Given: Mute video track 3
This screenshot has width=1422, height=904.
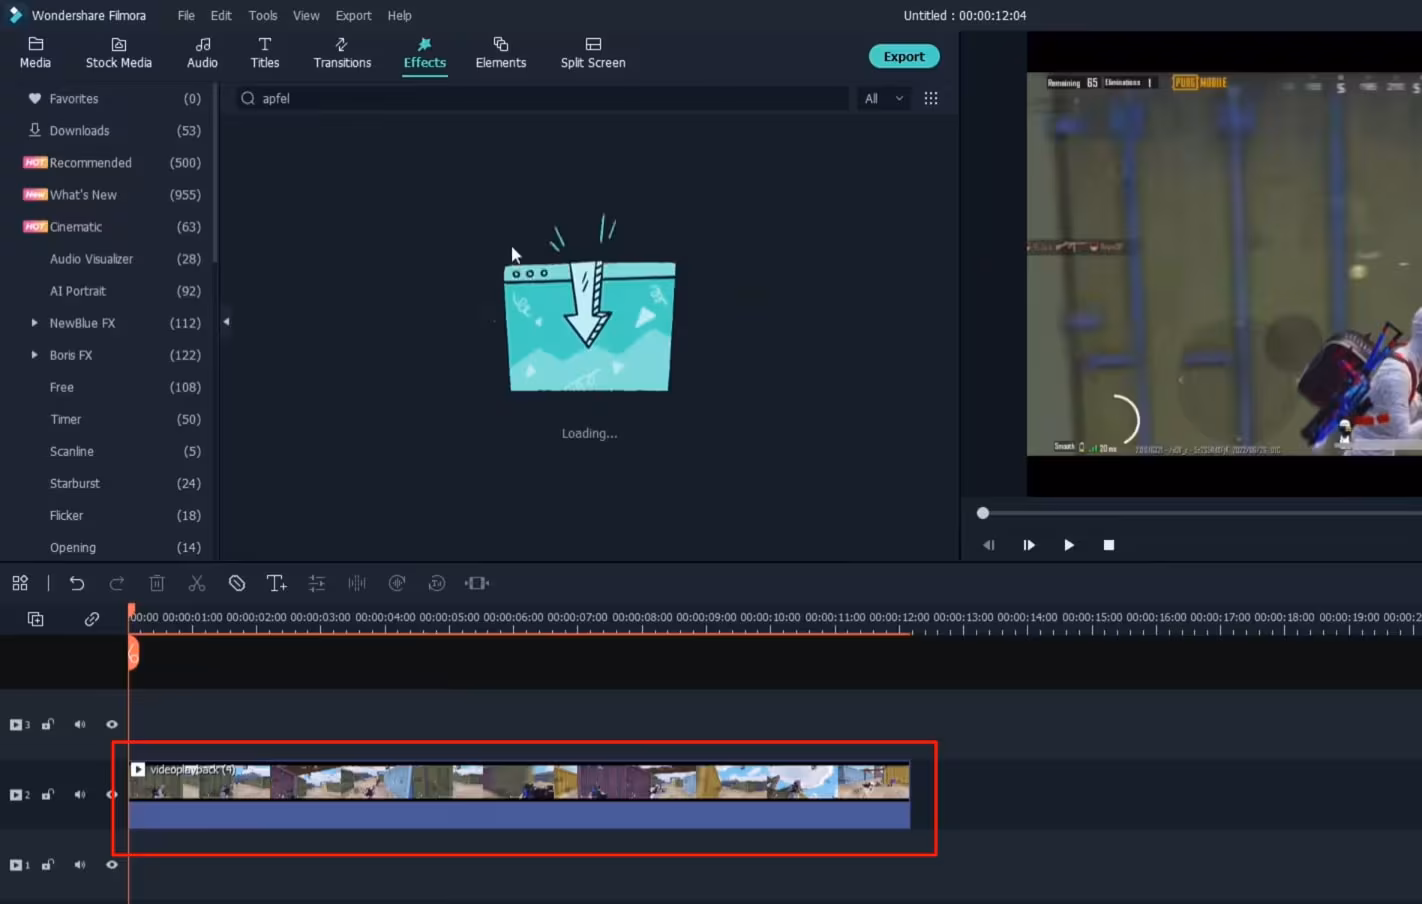Looking at the screenshot, I should [80, 724].
